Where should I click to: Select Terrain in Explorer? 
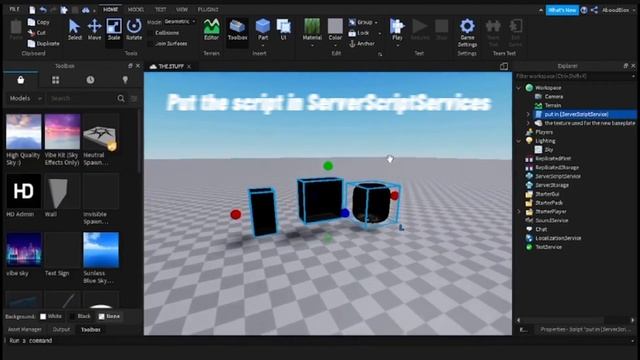pos(553,105)
